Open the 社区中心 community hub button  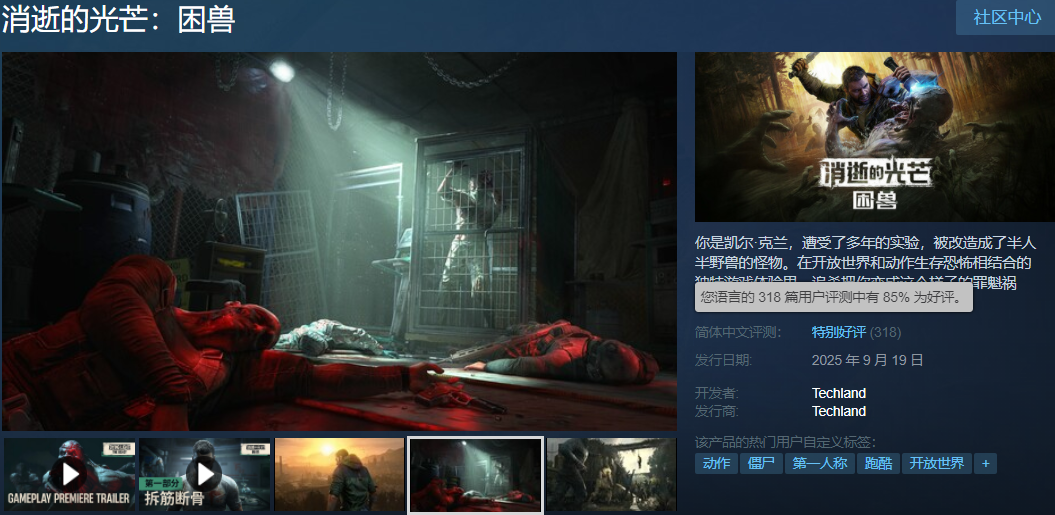click(1005, 18)
